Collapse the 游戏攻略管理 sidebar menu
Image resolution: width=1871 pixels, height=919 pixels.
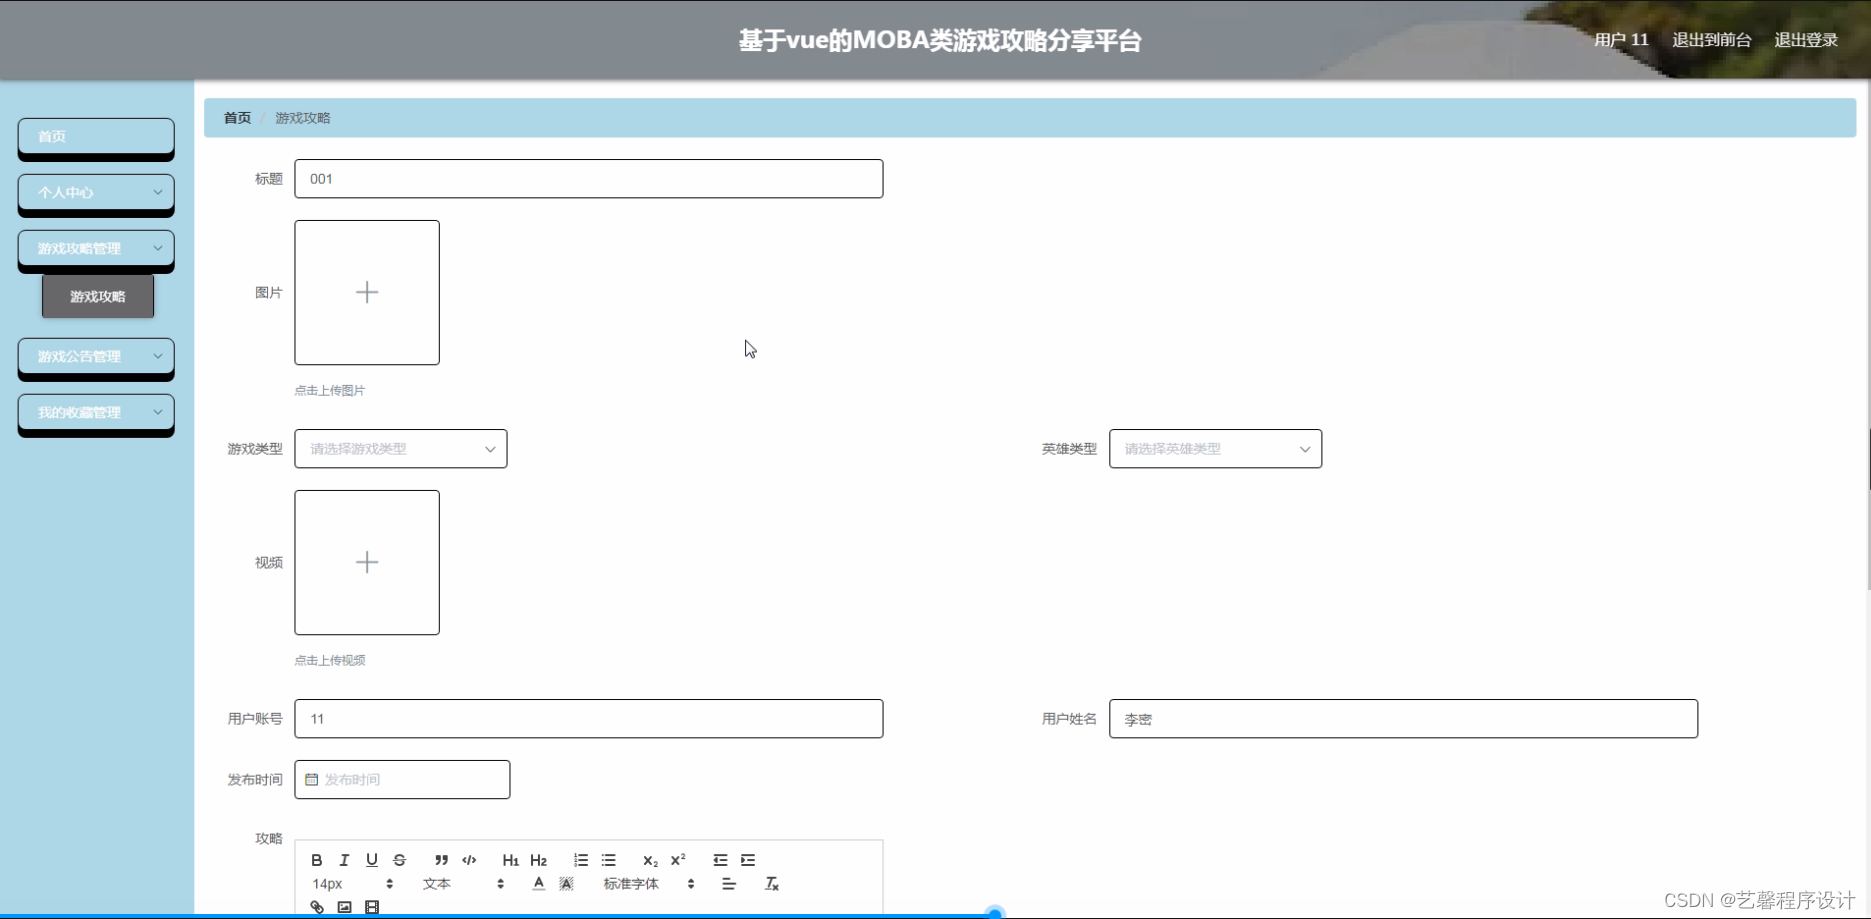(96, 248)
